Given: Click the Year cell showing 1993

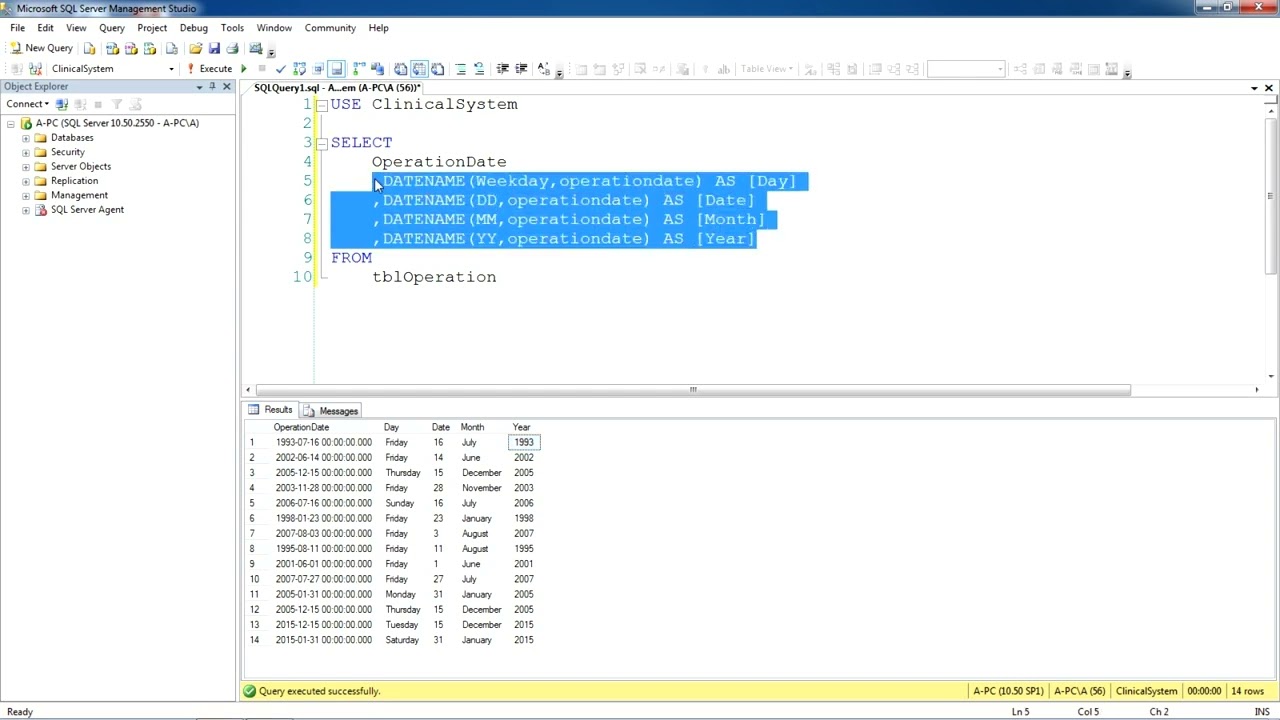Looking at the screenshot, I should click(524, 442).
